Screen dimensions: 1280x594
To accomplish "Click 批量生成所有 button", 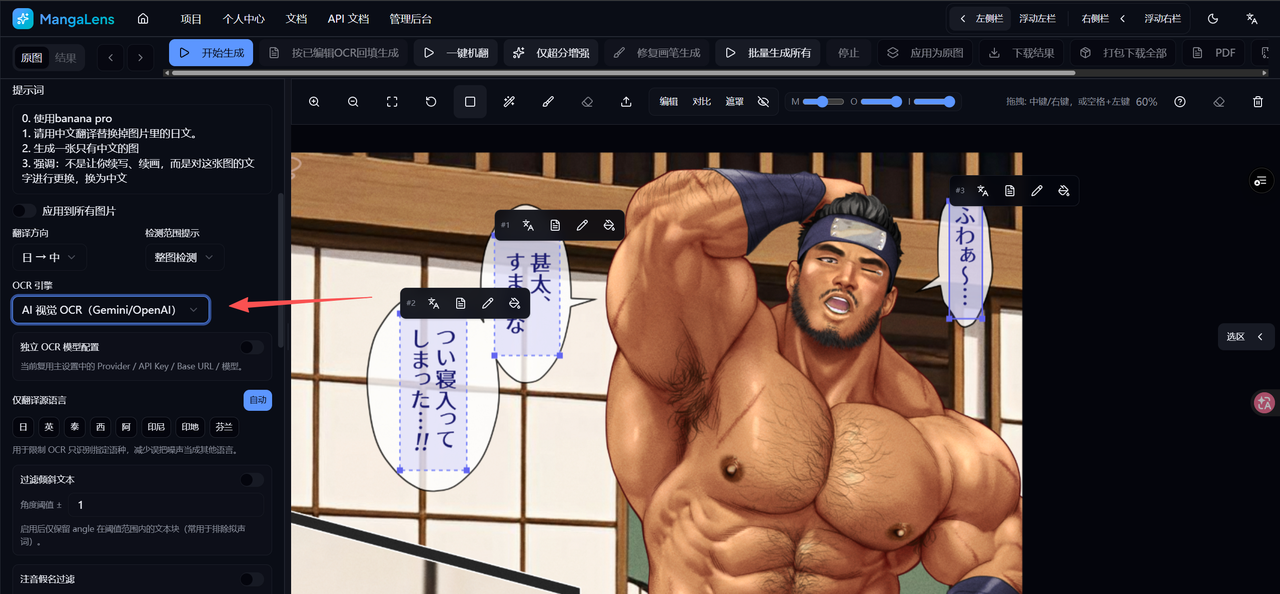I will (768, 53).
